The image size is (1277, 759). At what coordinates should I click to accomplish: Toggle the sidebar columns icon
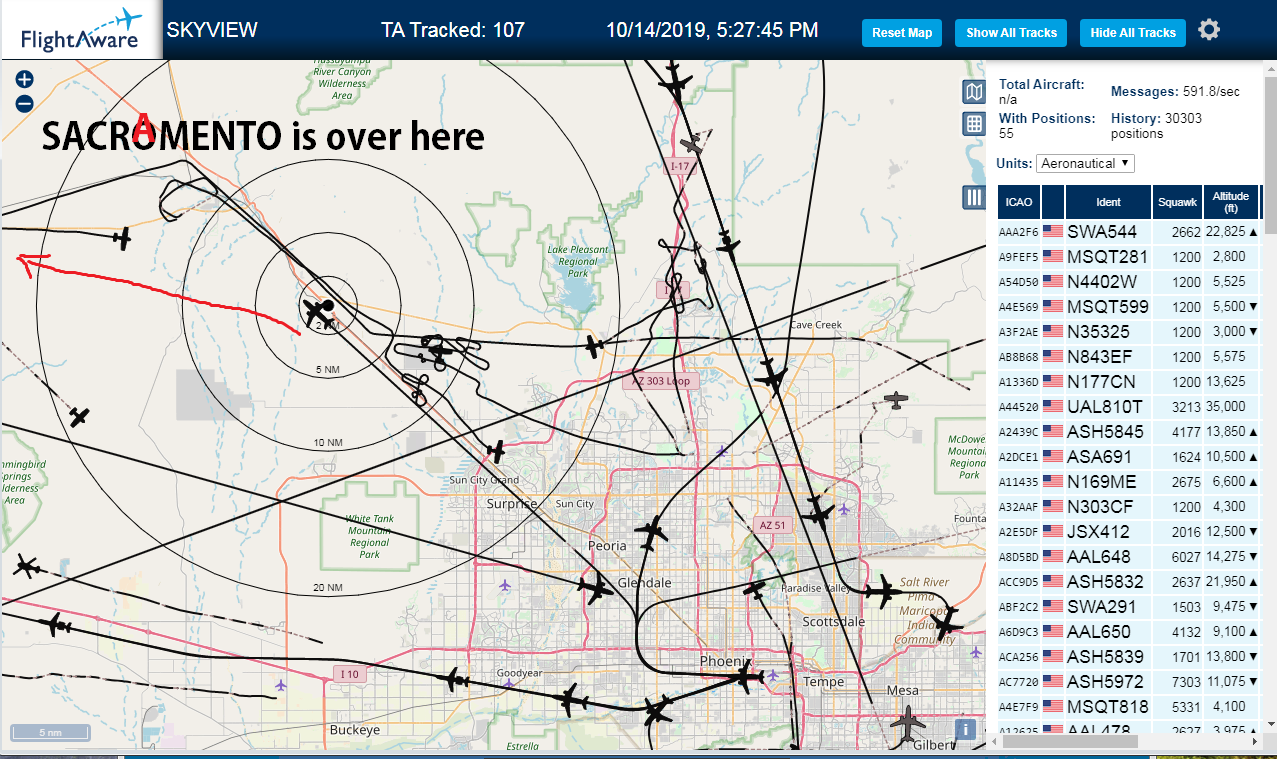[x=974, y=197]
